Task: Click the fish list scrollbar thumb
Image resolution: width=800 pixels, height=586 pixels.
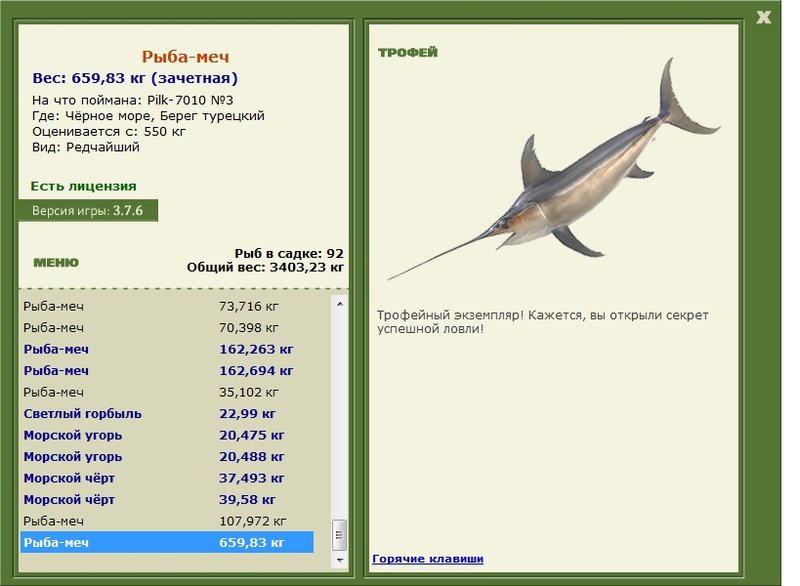Action: (x=340, y=535)
